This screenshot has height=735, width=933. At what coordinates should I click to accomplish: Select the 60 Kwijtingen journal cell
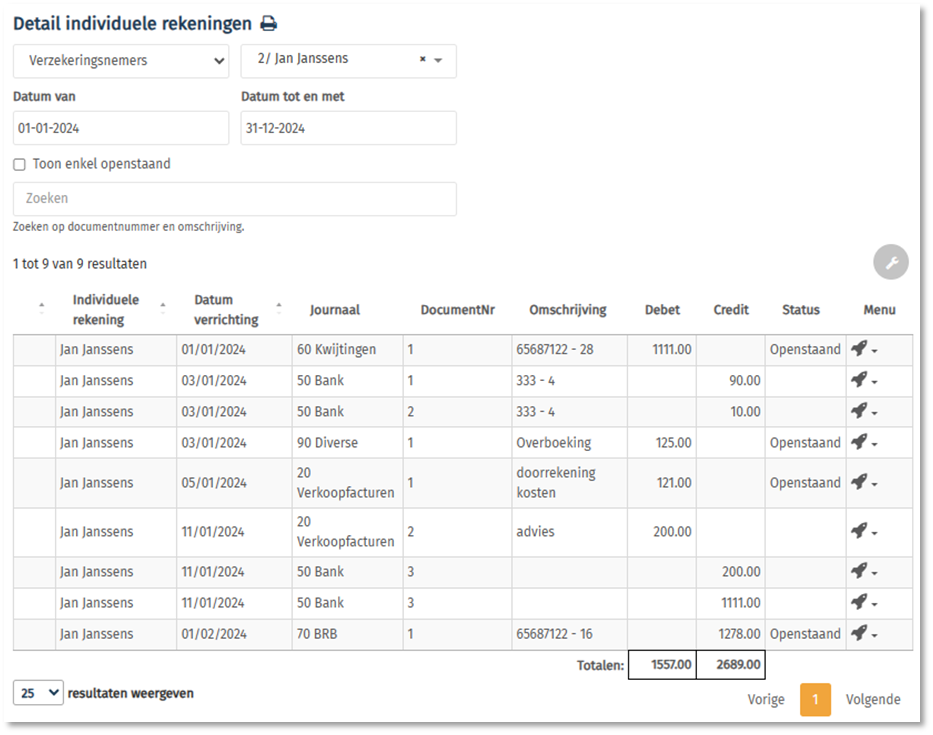(x=347, y=350)
